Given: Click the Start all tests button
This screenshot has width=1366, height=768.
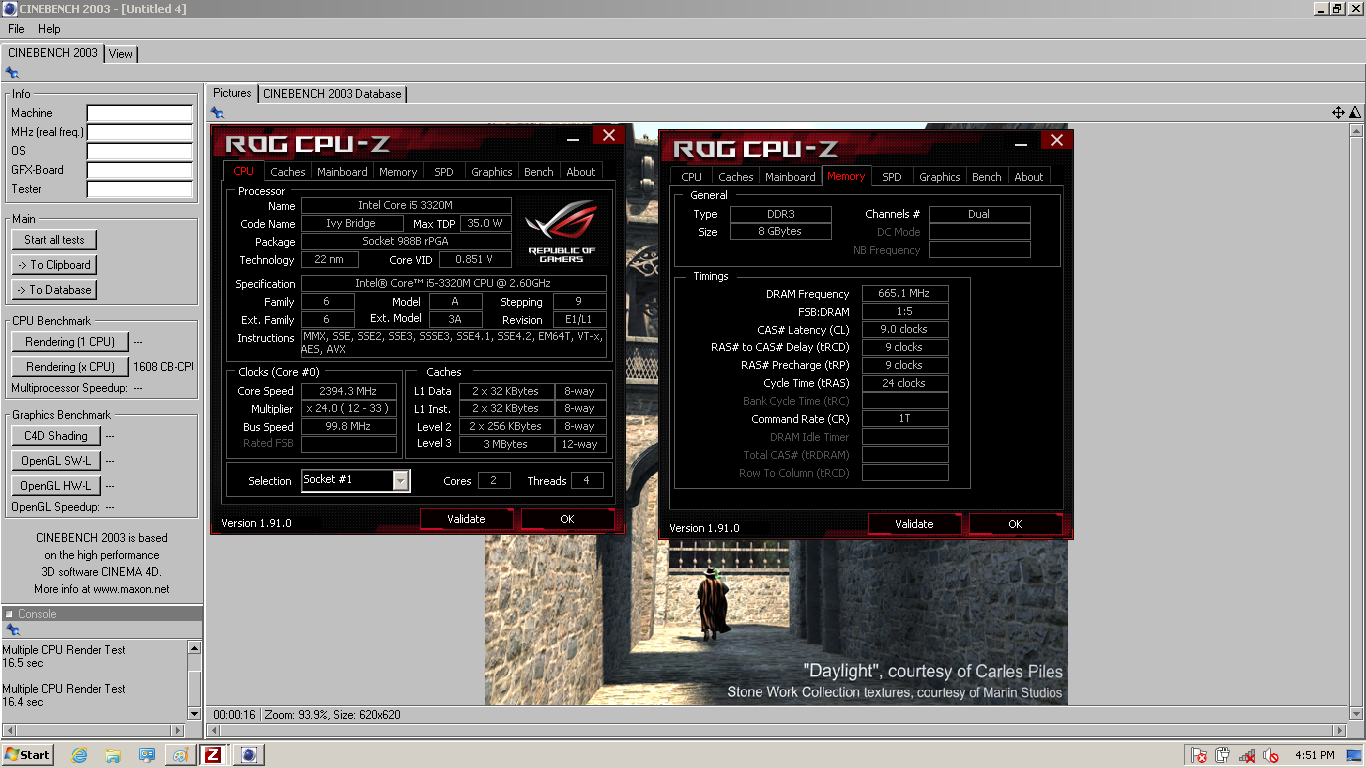Looking at the screenshot, I should pyautogui.click(x=54, y=240).
